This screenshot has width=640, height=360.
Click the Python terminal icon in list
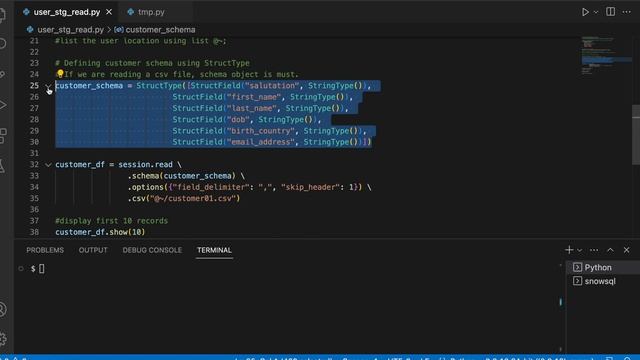pyautogui.click(x=577, y=267)
